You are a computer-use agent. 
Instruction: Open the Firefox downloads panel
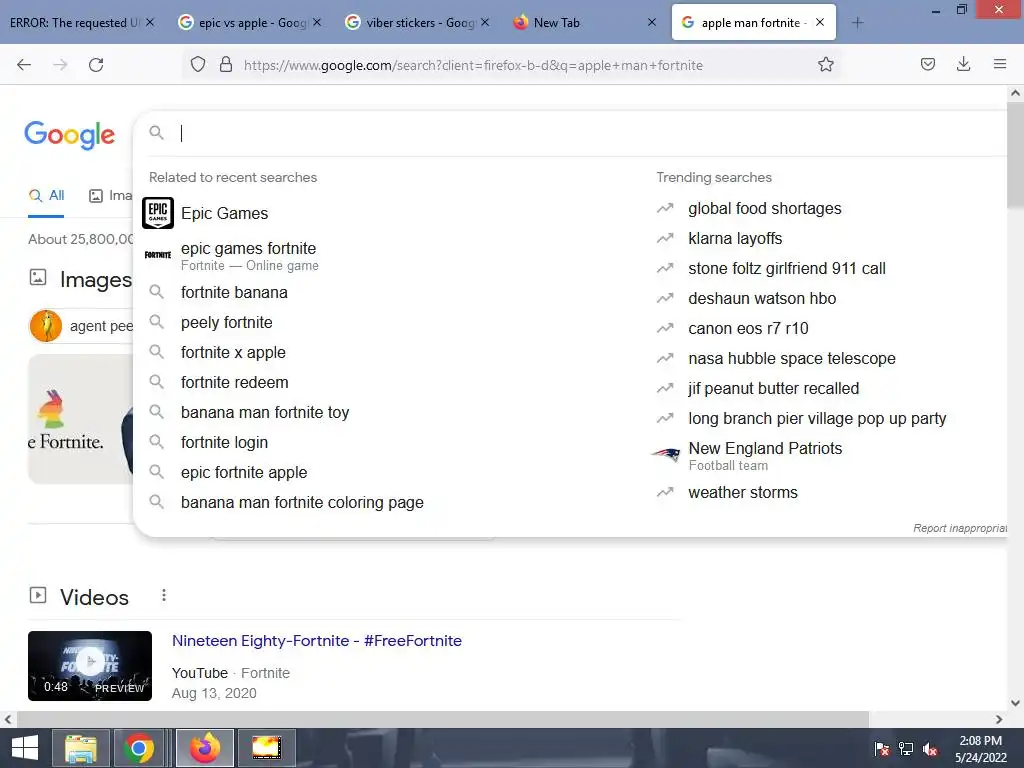[963, 64]
